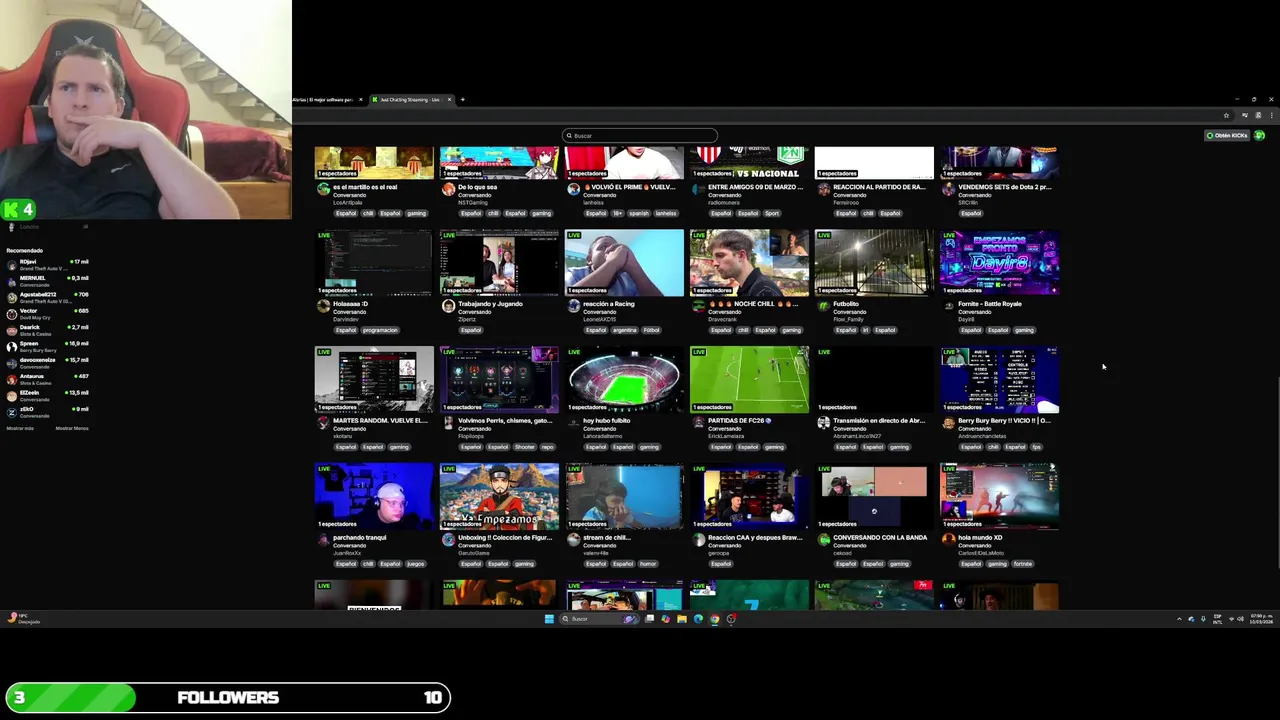Click the 'programacion' tag under Holaaaaa
The image size is (1280, 720).
(x=380, y=330)
